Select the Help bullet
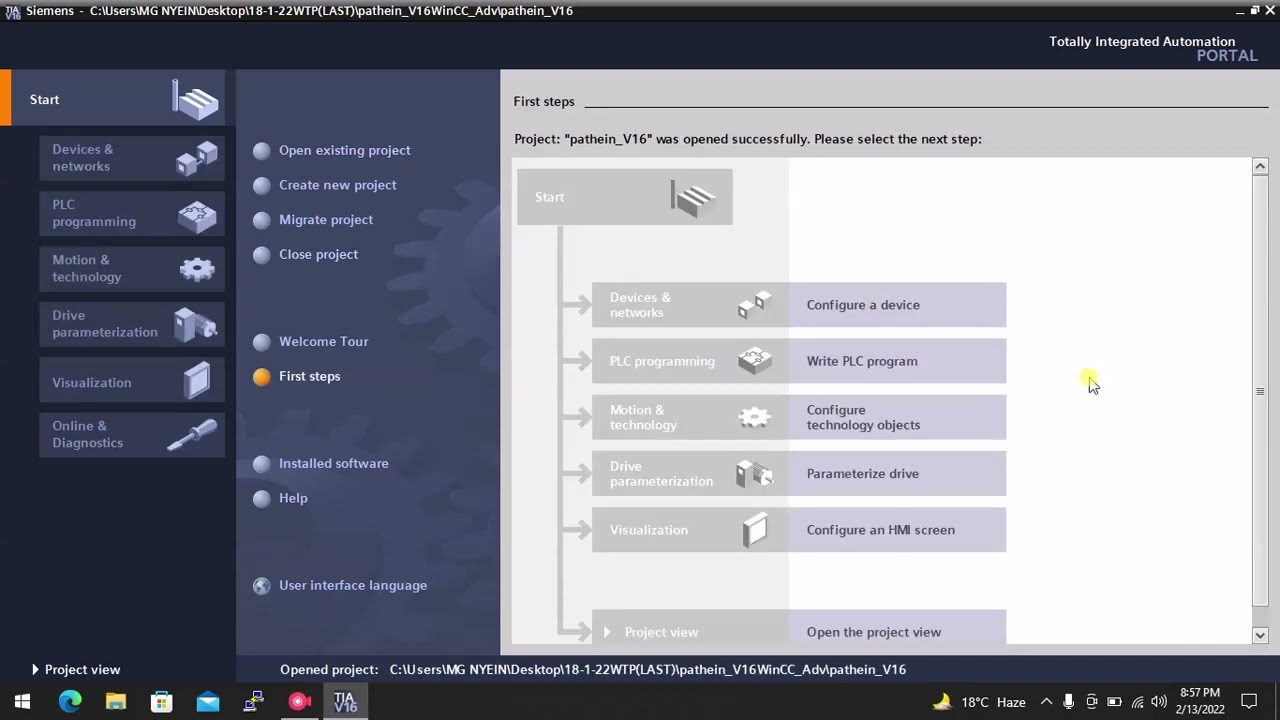The image size is (1280, 720). click(262, 499)
